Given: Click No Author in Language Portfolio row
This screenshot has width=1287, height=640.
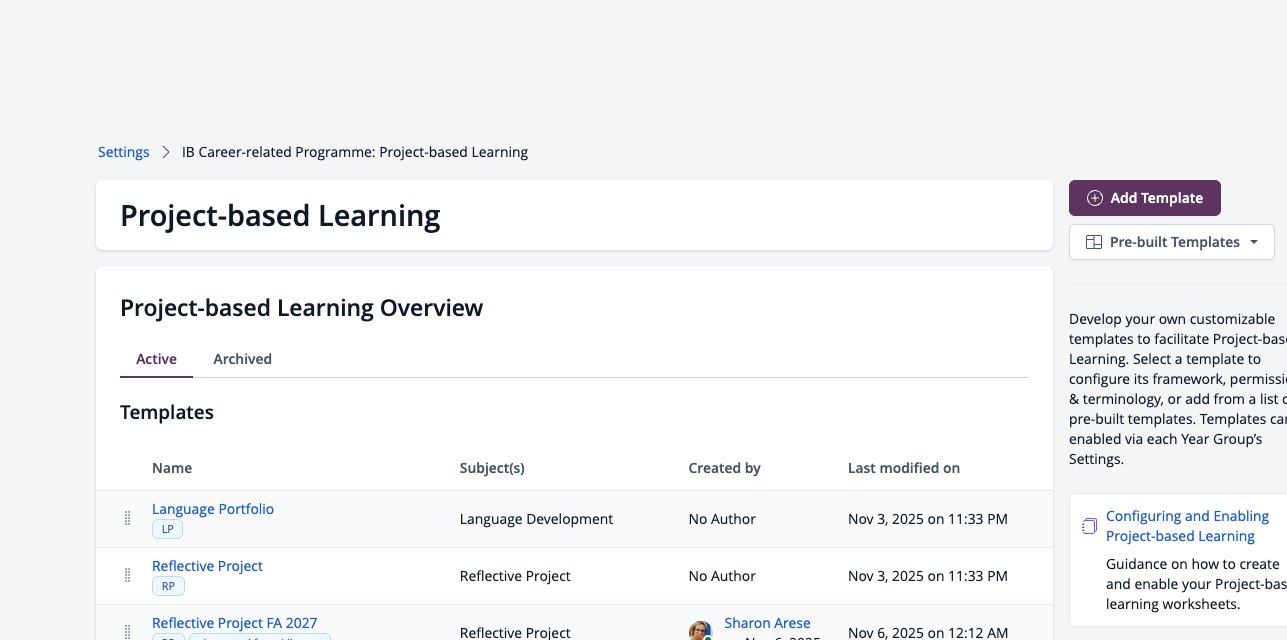Looking at the screenshot, I should [x=722, y=519].
